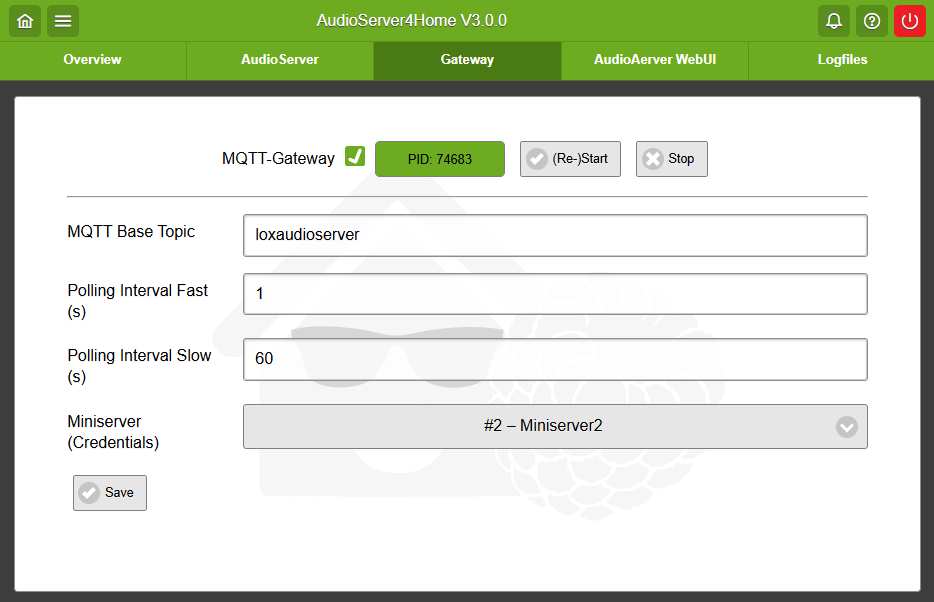Click the MQTT Base Topic input field

(x=555, y=235)
